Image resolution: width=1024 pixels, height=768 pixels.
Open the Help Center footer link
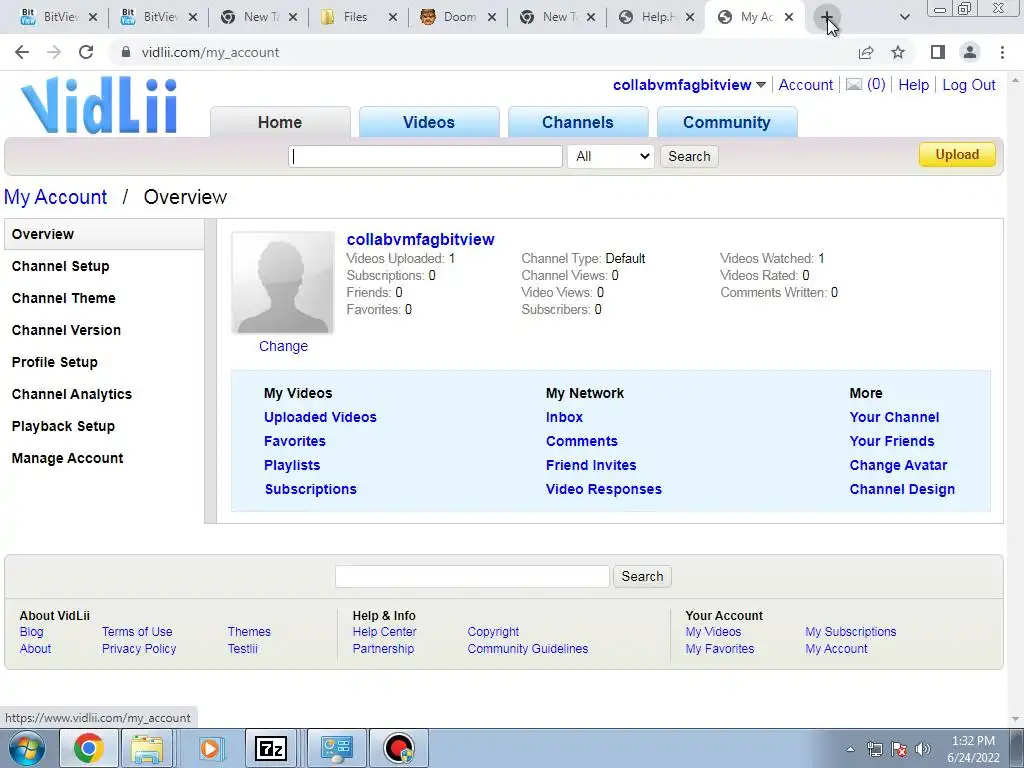pos(385,632)
